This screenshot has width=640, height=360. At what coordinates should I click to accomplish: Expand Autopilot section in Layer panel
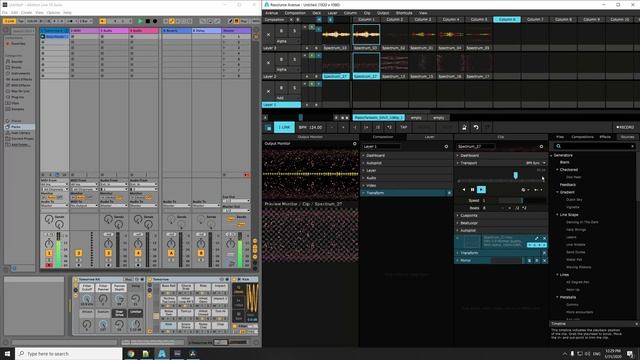406,163
